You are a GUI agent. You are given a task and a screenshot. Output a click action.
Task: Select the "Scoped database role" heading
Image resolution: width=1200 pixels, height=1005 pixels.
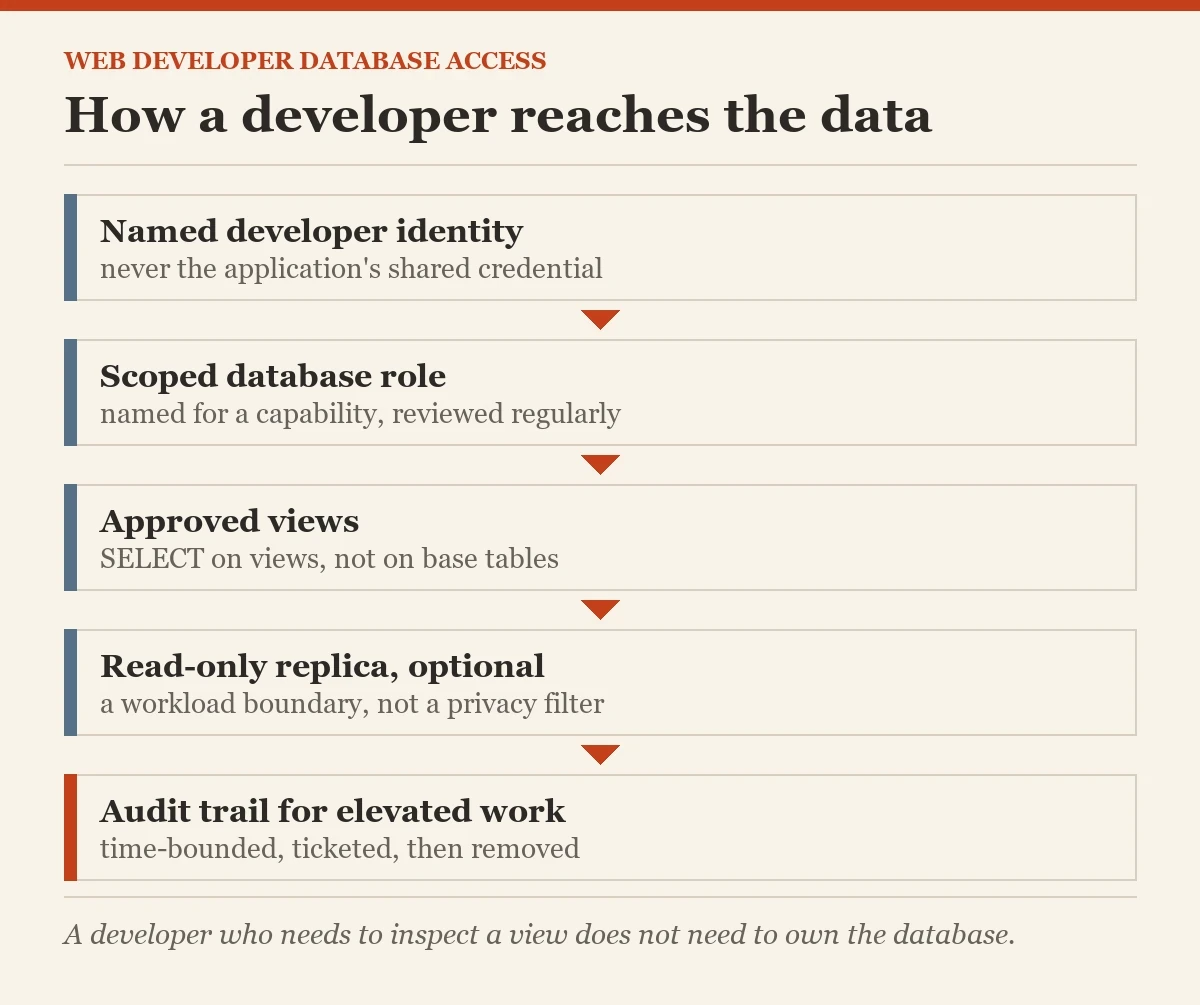coord(273,376)
